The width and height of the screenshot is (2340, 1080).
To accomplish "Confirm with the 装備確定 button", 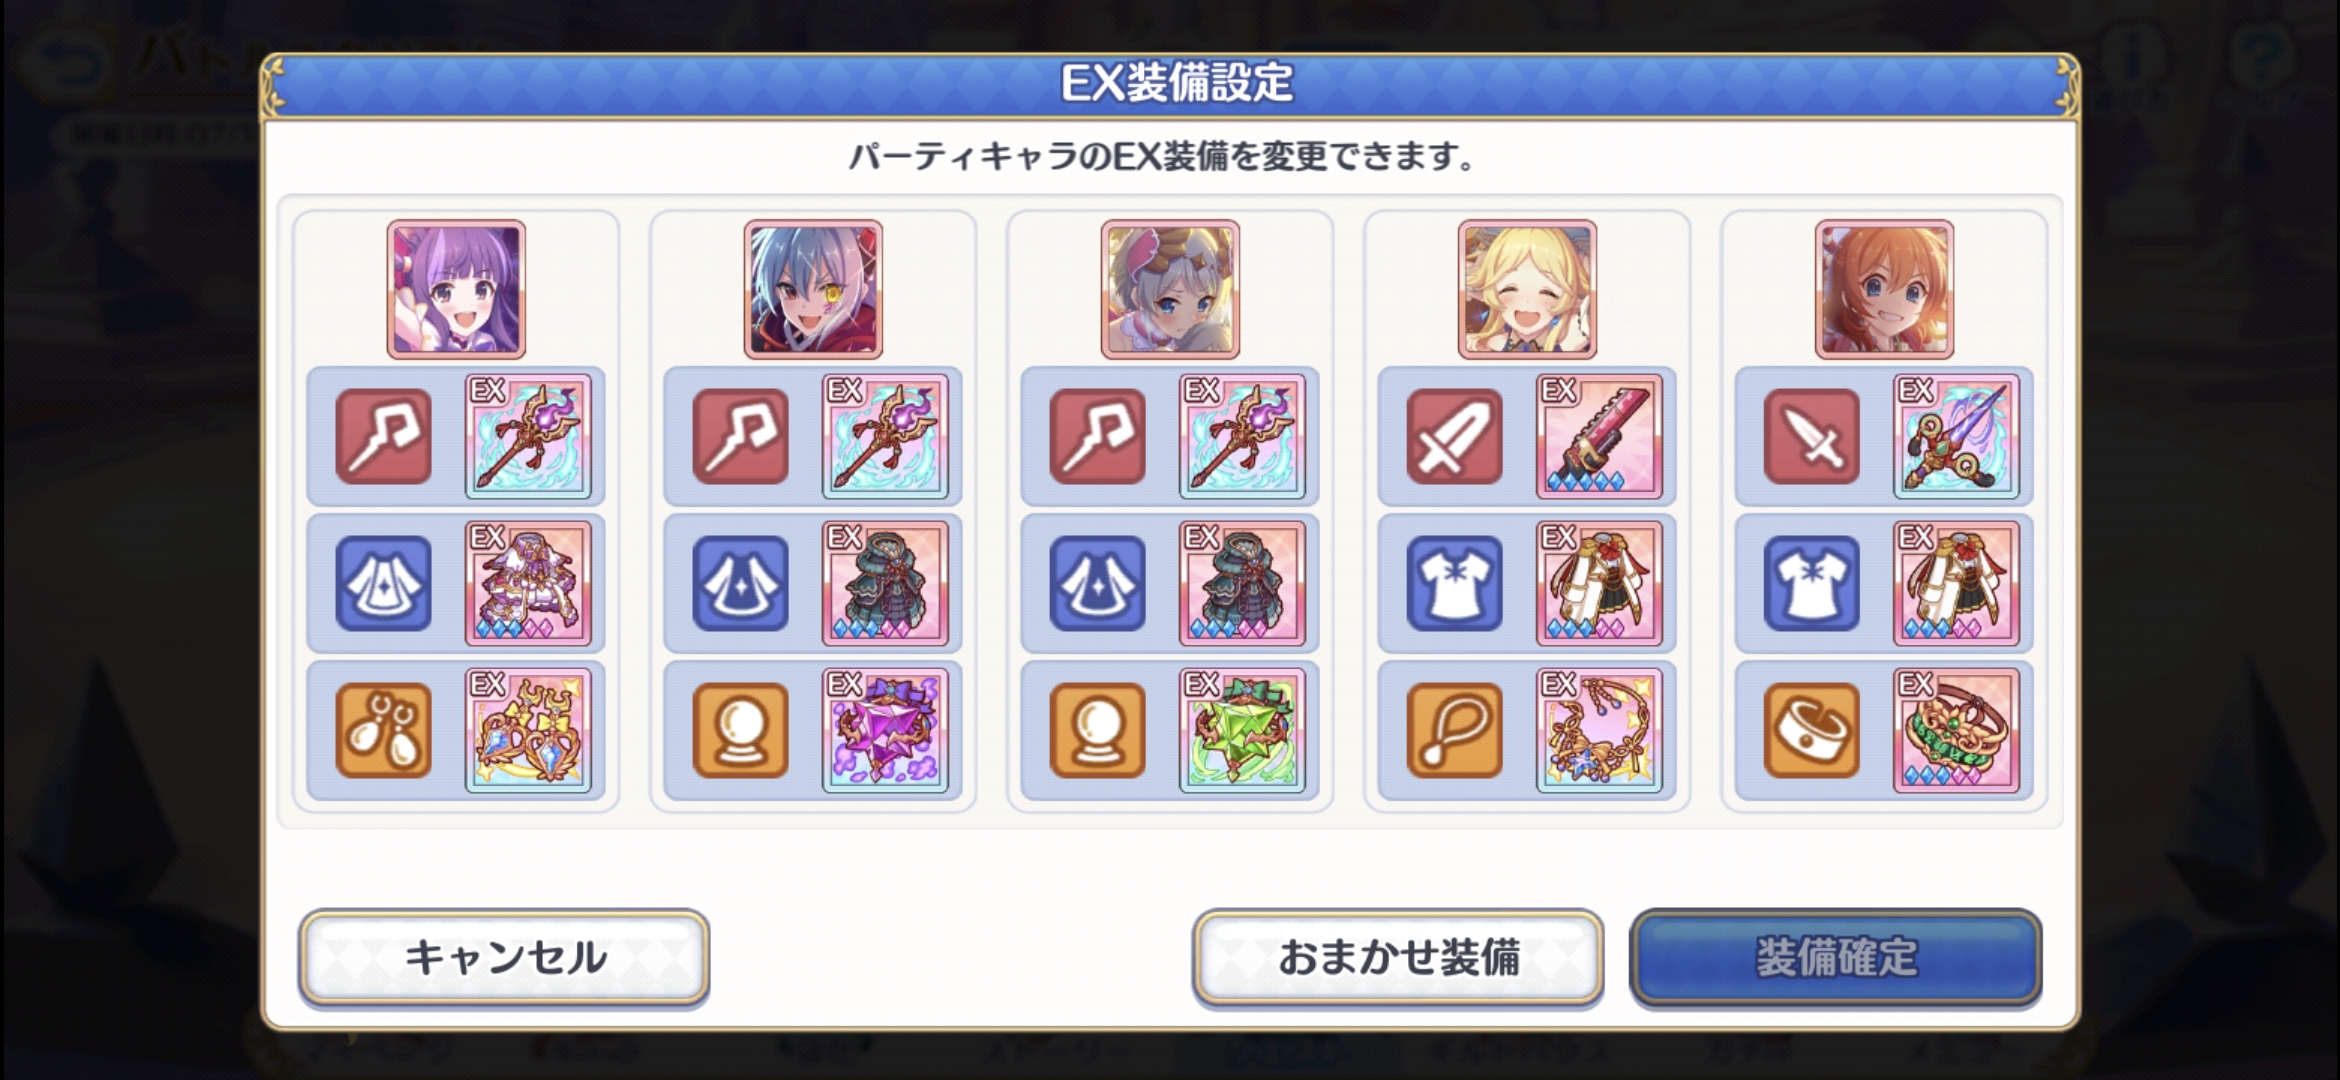I will coord(1836,957).
